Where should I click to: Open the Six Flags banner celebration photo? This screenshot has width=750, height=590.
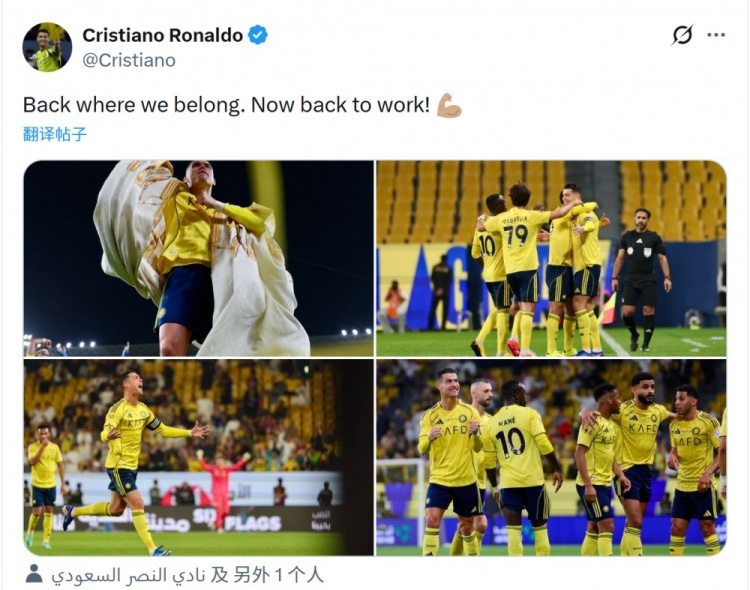199,457
